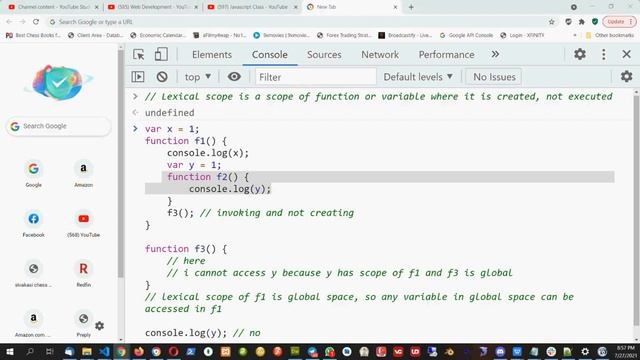This screenshot has height=360, width=640.
Task: Open the sivakasi chess shortcut tile
Action: 33,273
